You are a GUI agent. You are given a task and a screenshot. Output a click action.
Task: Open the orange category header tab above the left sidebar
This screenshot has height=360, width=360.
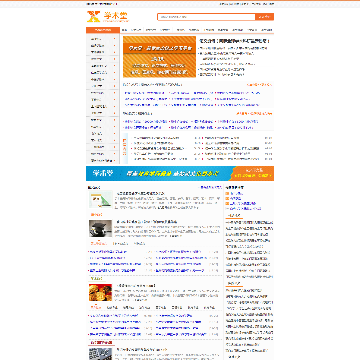103,30
